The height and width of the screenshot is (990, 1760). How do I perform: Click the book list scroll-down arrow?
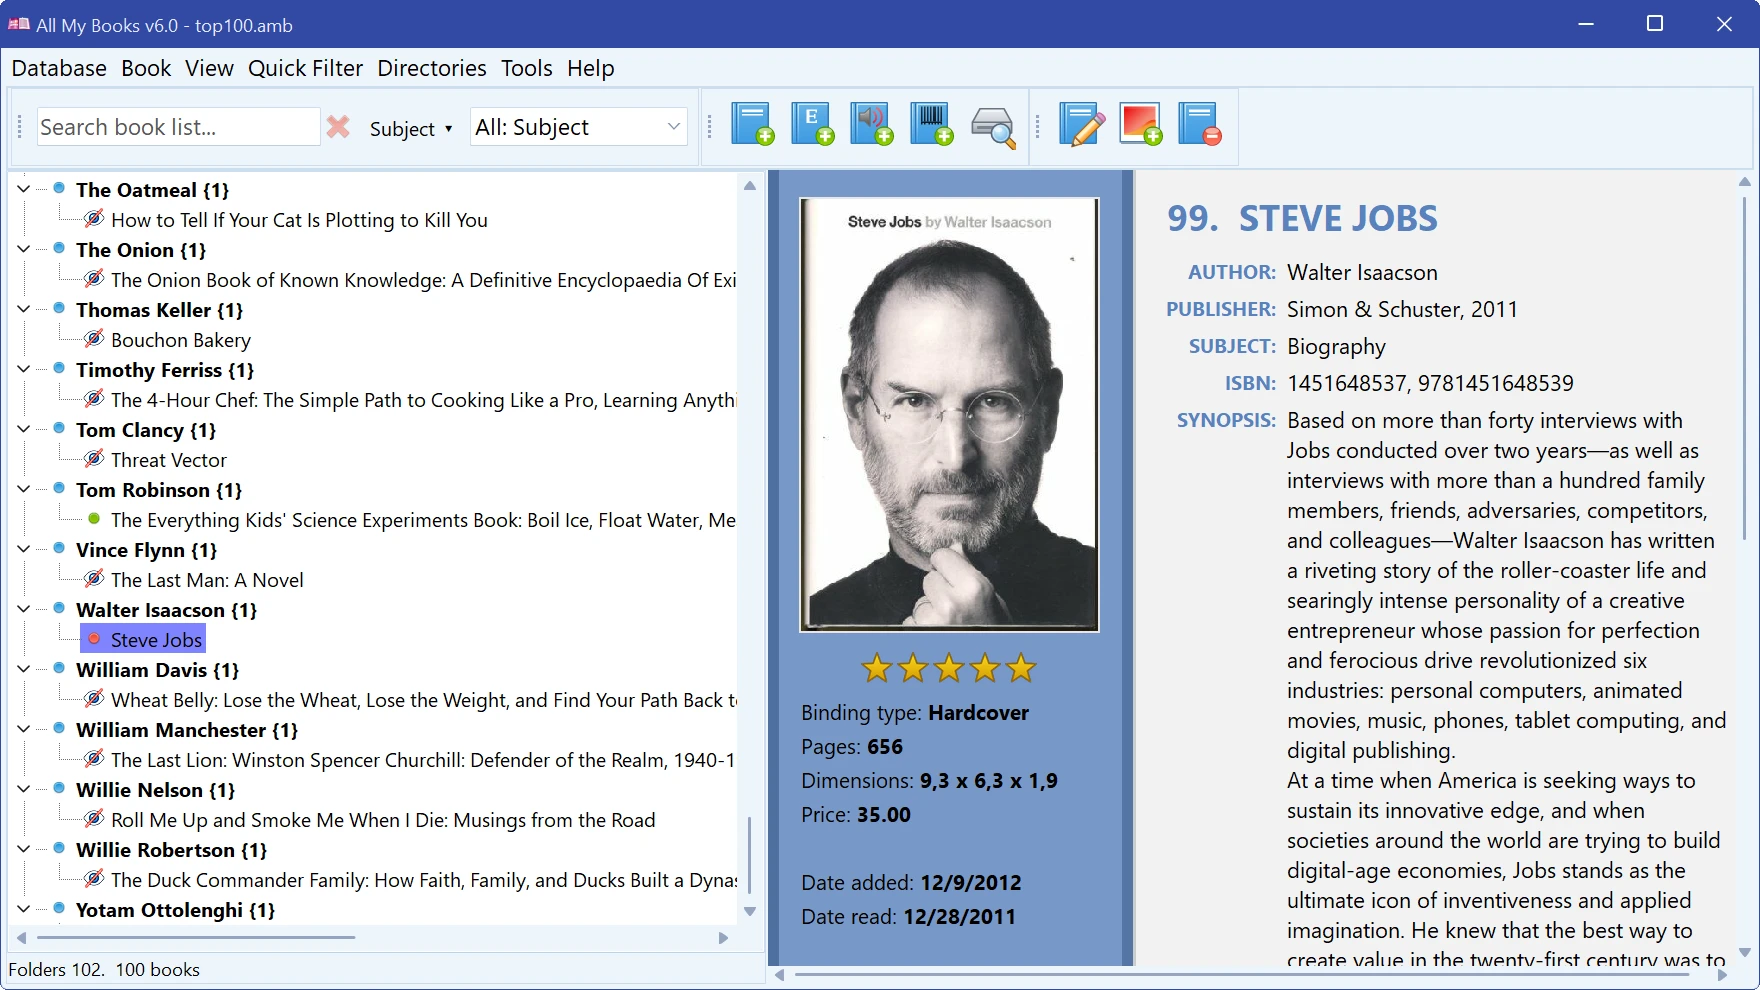coord(750,911)
